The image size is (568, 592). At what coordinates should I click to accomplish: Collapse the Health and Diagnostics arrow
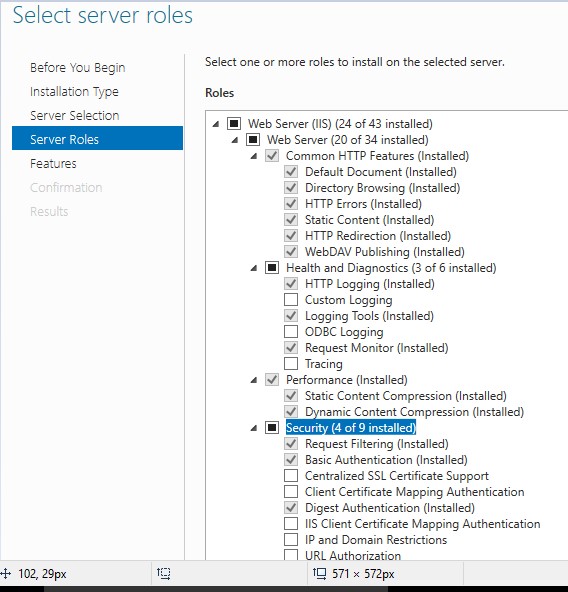254,268
